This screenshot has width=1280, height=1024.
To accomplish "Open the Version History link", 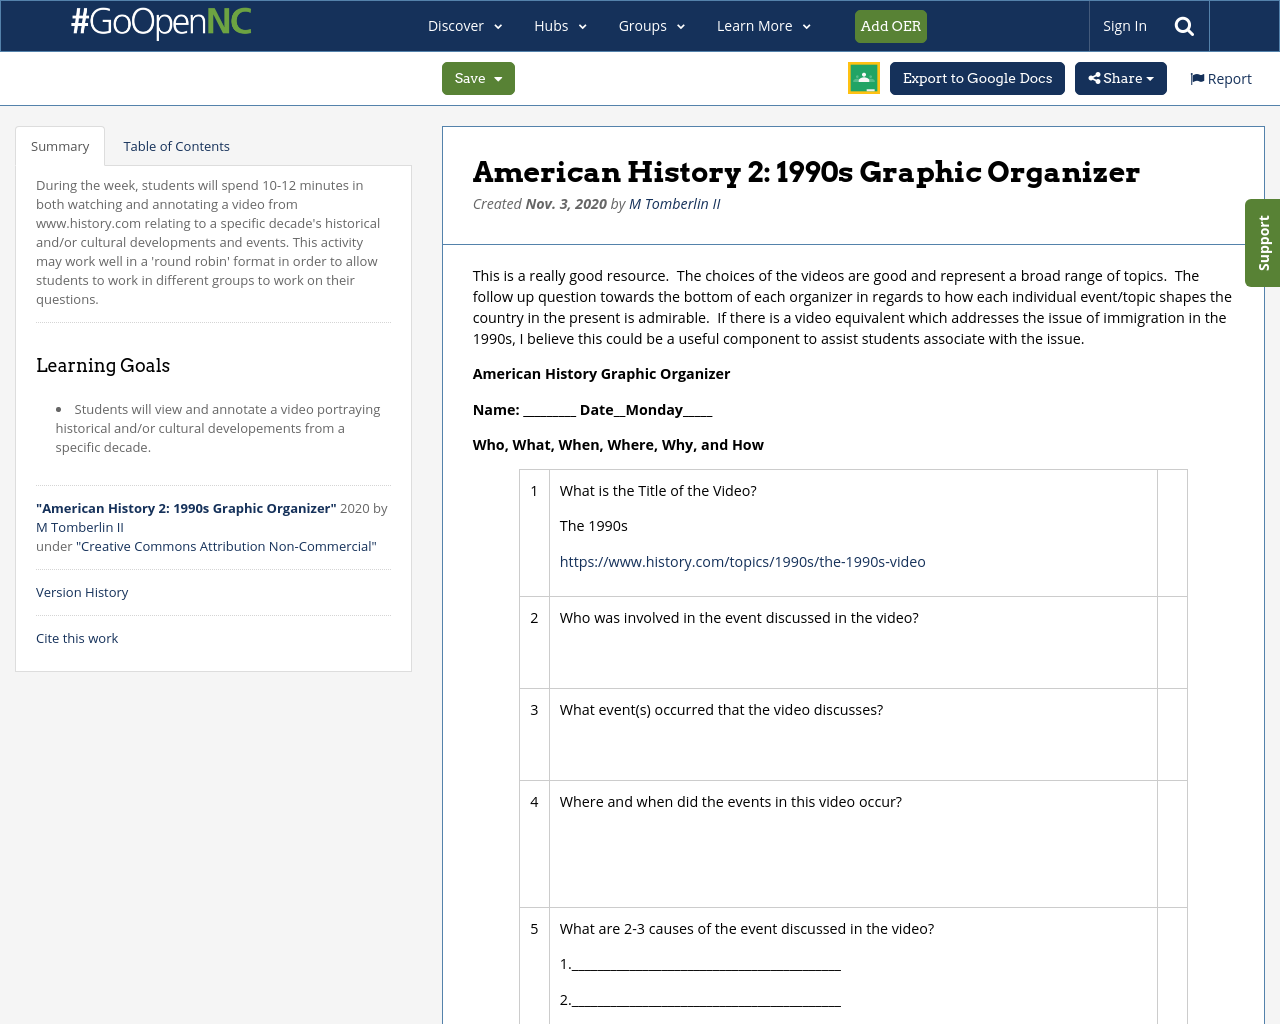I will [82, 592].
